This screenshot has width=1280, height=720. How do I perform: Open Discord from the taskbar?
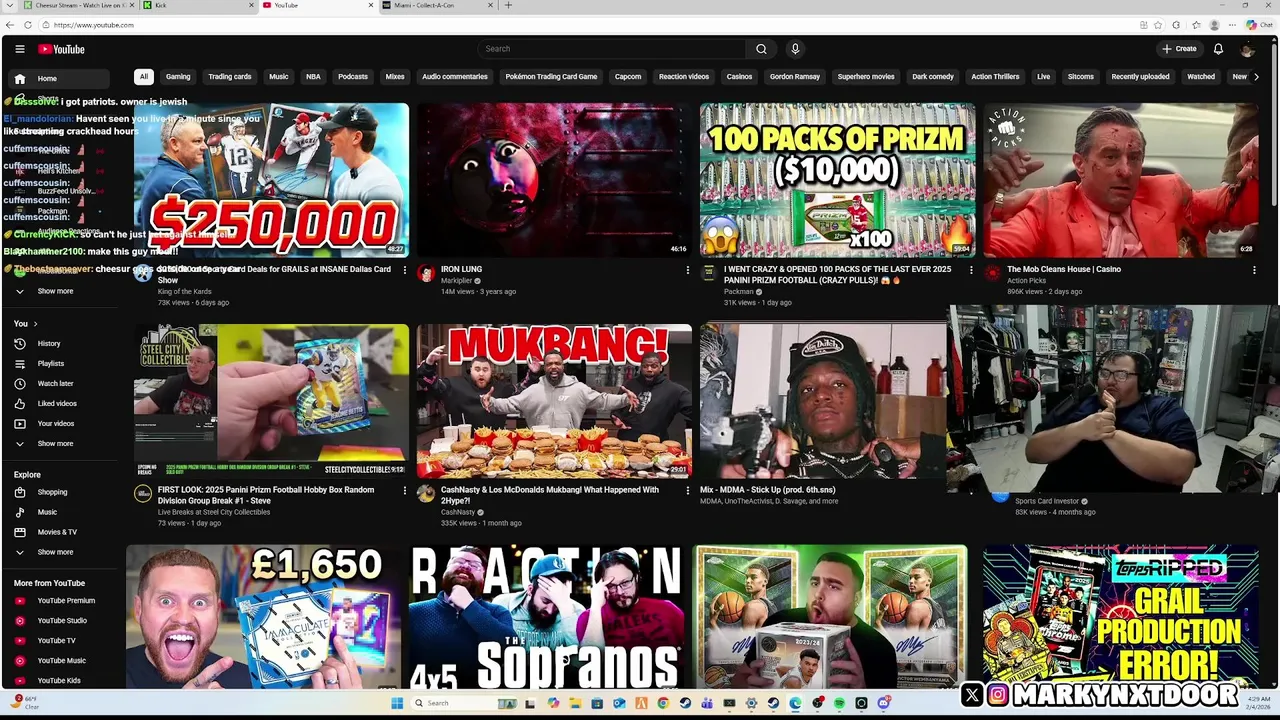883,703
